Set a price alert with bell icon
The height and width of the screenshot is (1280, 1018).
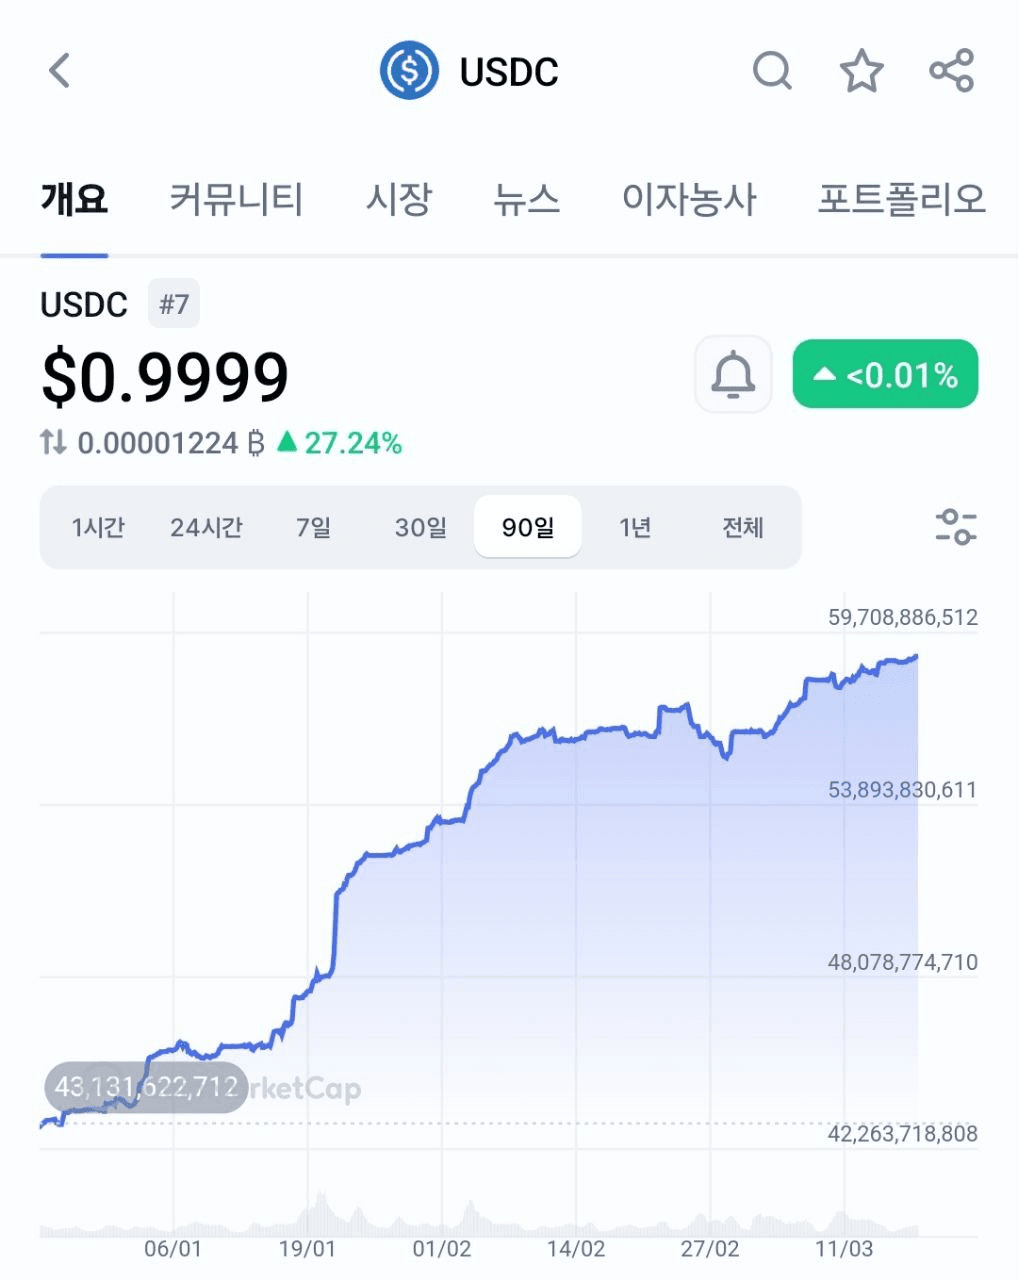[733, 375]
